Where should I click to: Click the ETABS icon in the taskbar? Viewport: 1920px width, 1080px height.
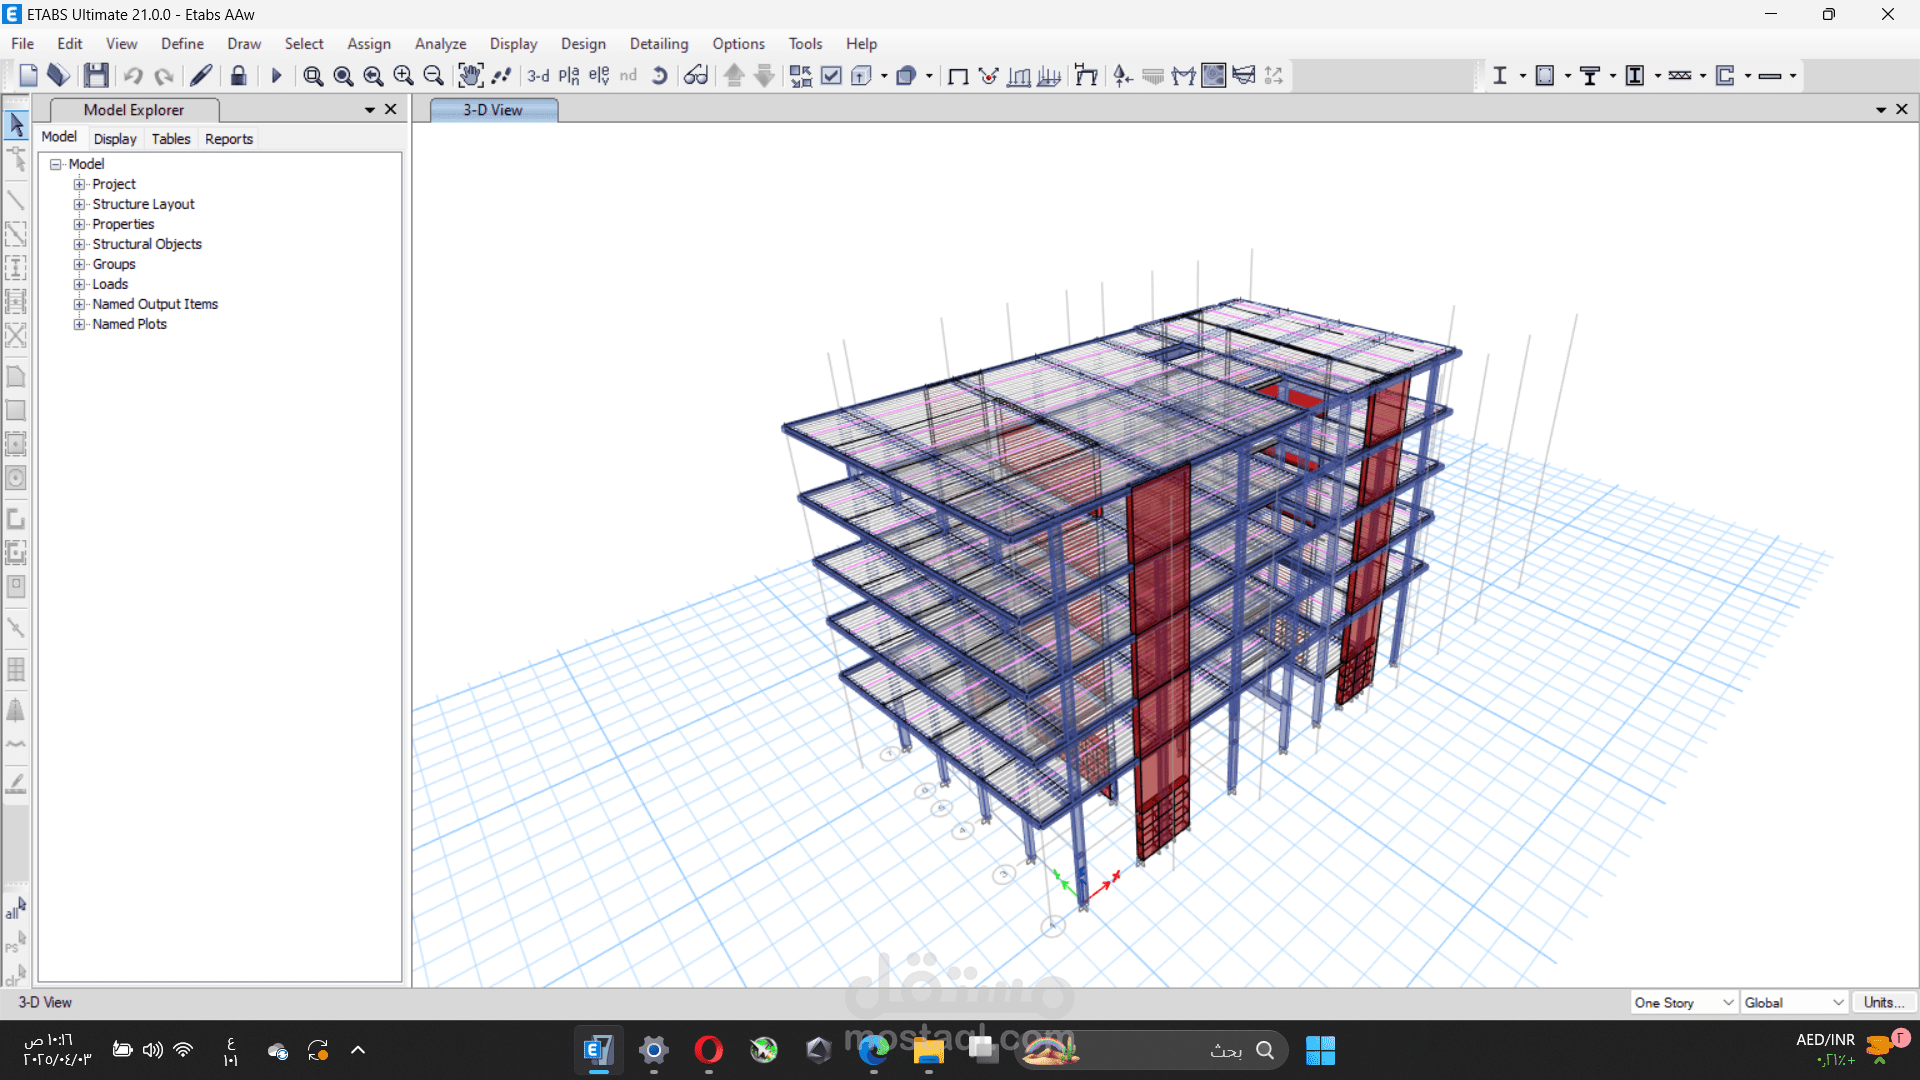pos(598,1050)
